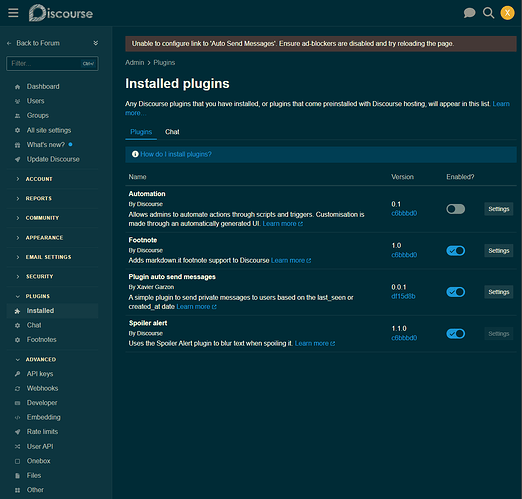Open Footnote commit hash c6bbbd0 link
Image resolution: width=522 pixels, height=499 pixels.
404,255
